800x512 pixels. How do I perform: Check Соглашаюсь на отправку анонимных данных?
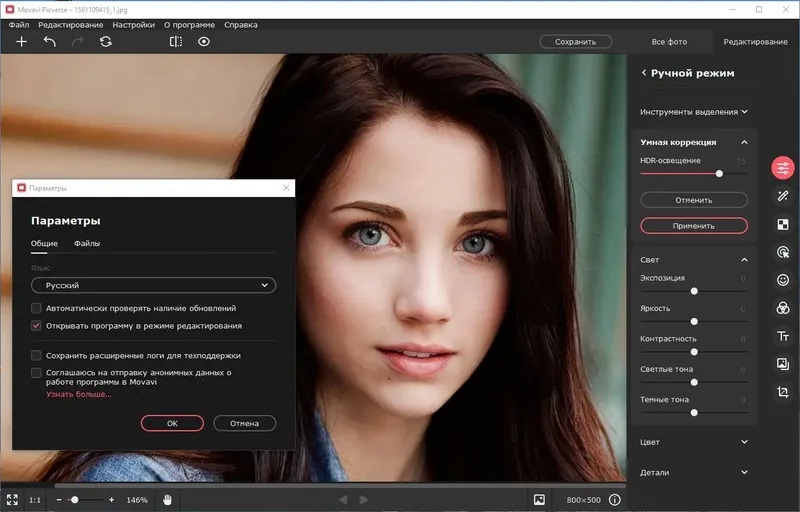[36, 373]
